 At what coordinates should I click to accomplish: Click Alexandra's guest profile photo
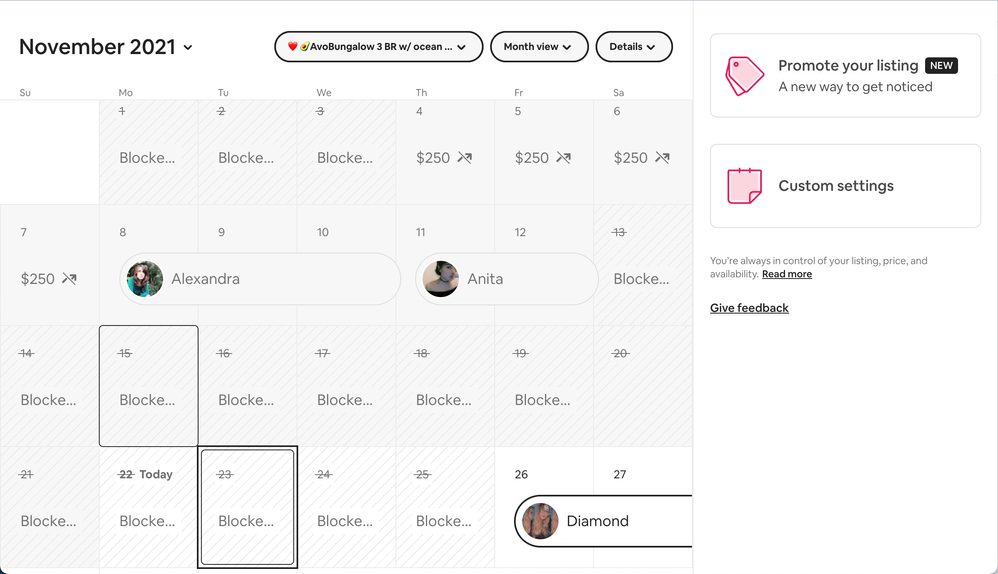(x=145, y=279)
